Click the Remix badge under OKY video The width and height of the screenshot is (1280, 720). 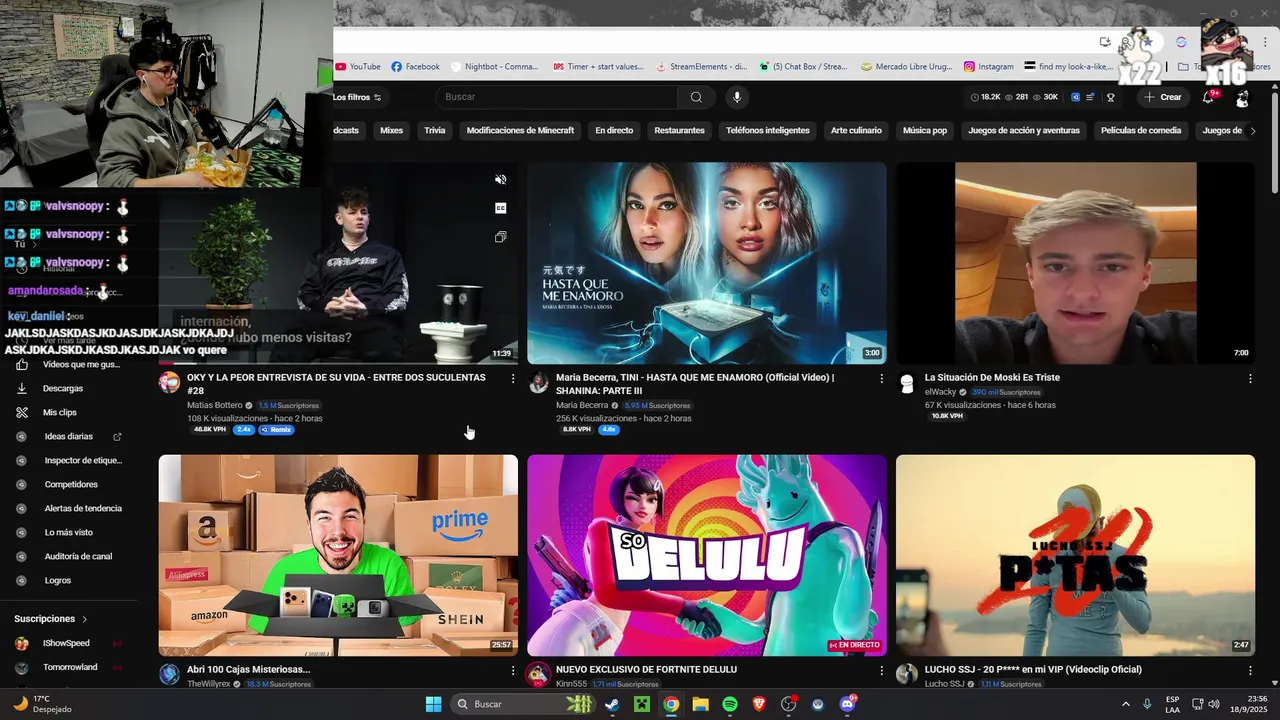point(276,430)
